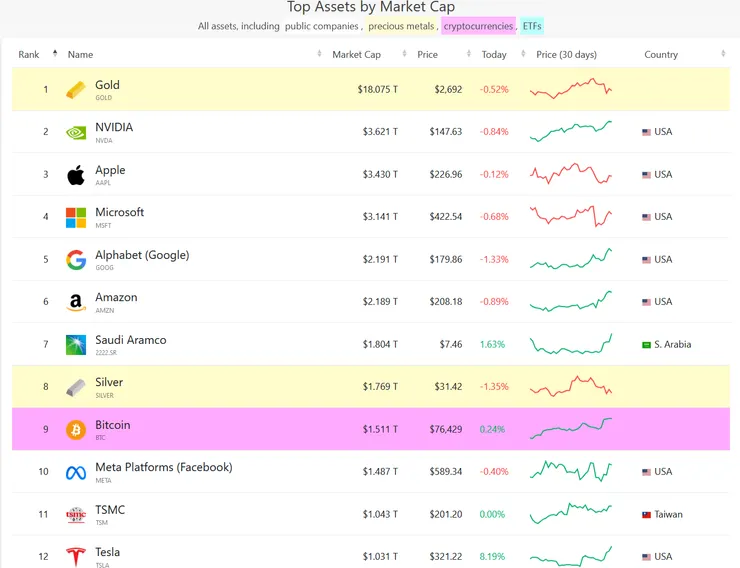The width and height of the screenshot is (740, 568).
Task: View Gold 30-day price chart
Action: (x=571, y=88)
